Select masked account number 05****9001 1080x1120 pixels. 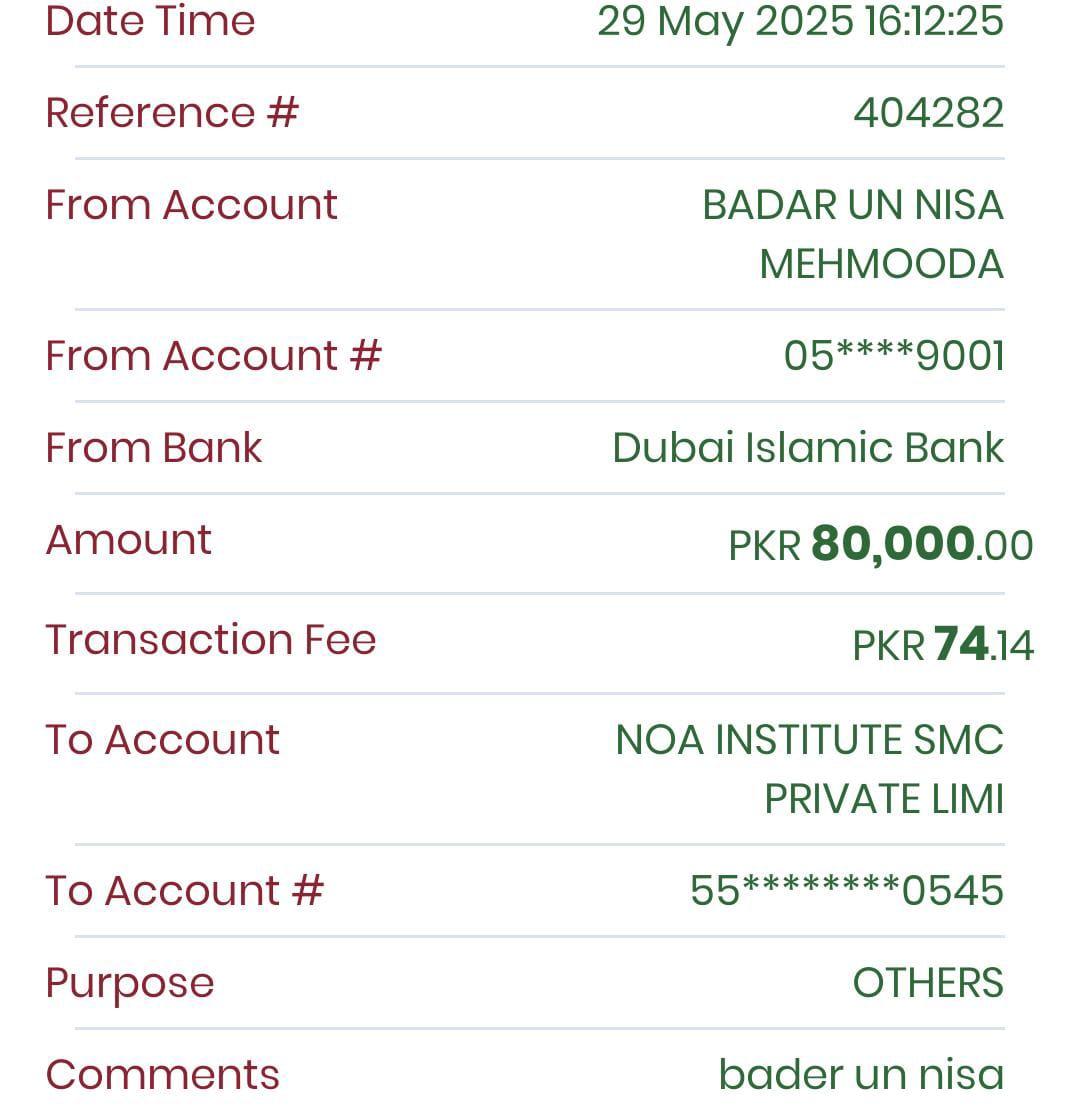click(x=894, y=356)
